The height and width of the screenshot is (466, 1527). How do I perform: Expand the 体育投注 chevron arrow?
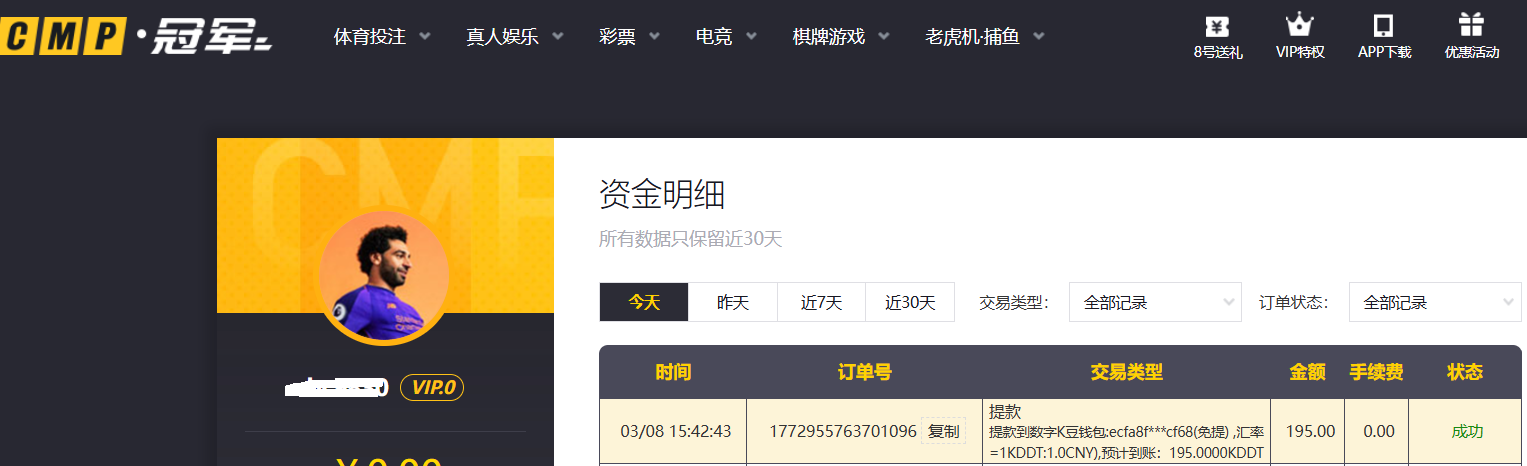pos(425,37)
